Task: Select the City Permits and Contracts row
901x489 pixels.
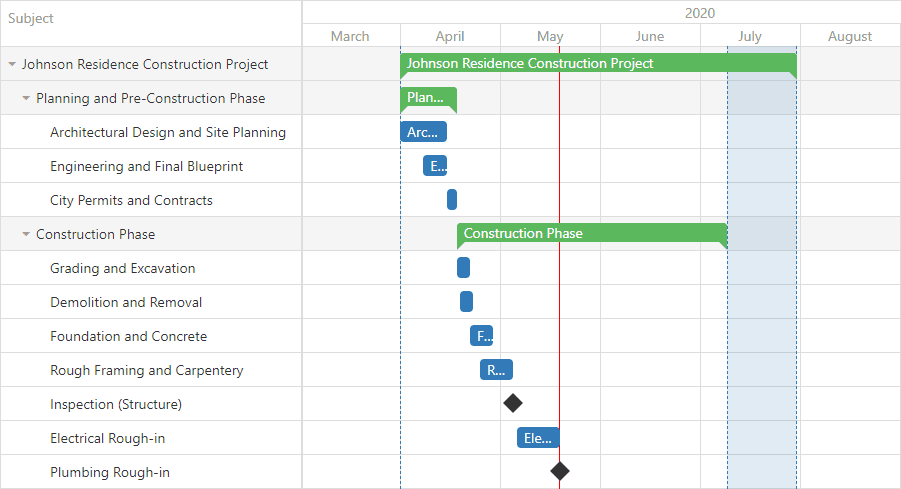Action: [x=151, y=200]
